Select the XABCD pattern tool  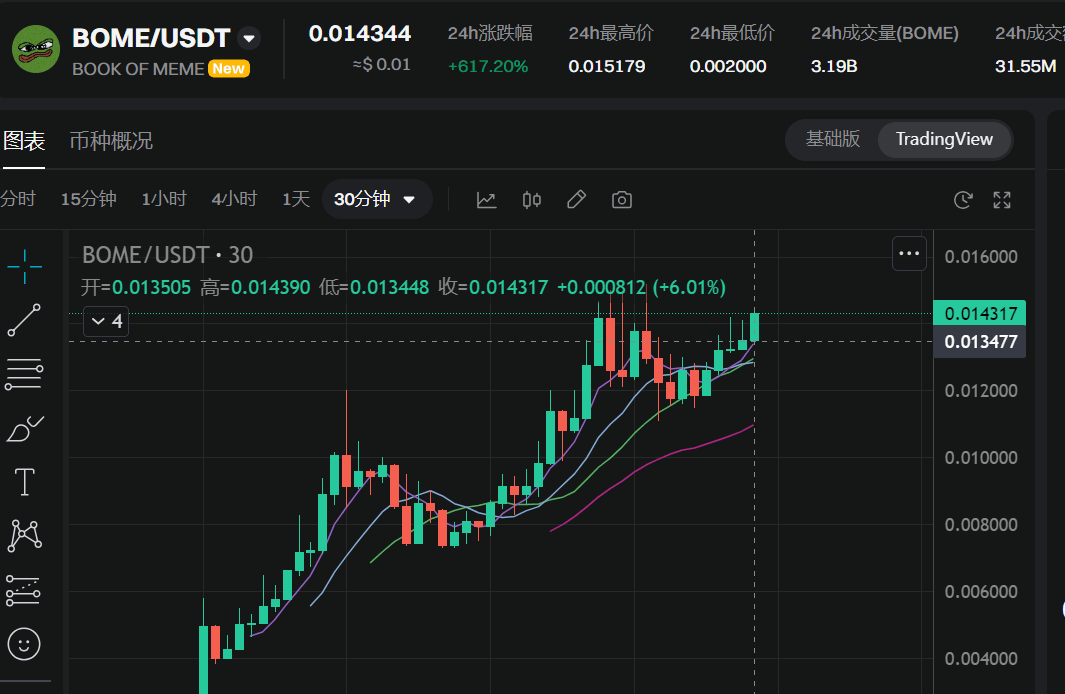(x=24, y=536)
